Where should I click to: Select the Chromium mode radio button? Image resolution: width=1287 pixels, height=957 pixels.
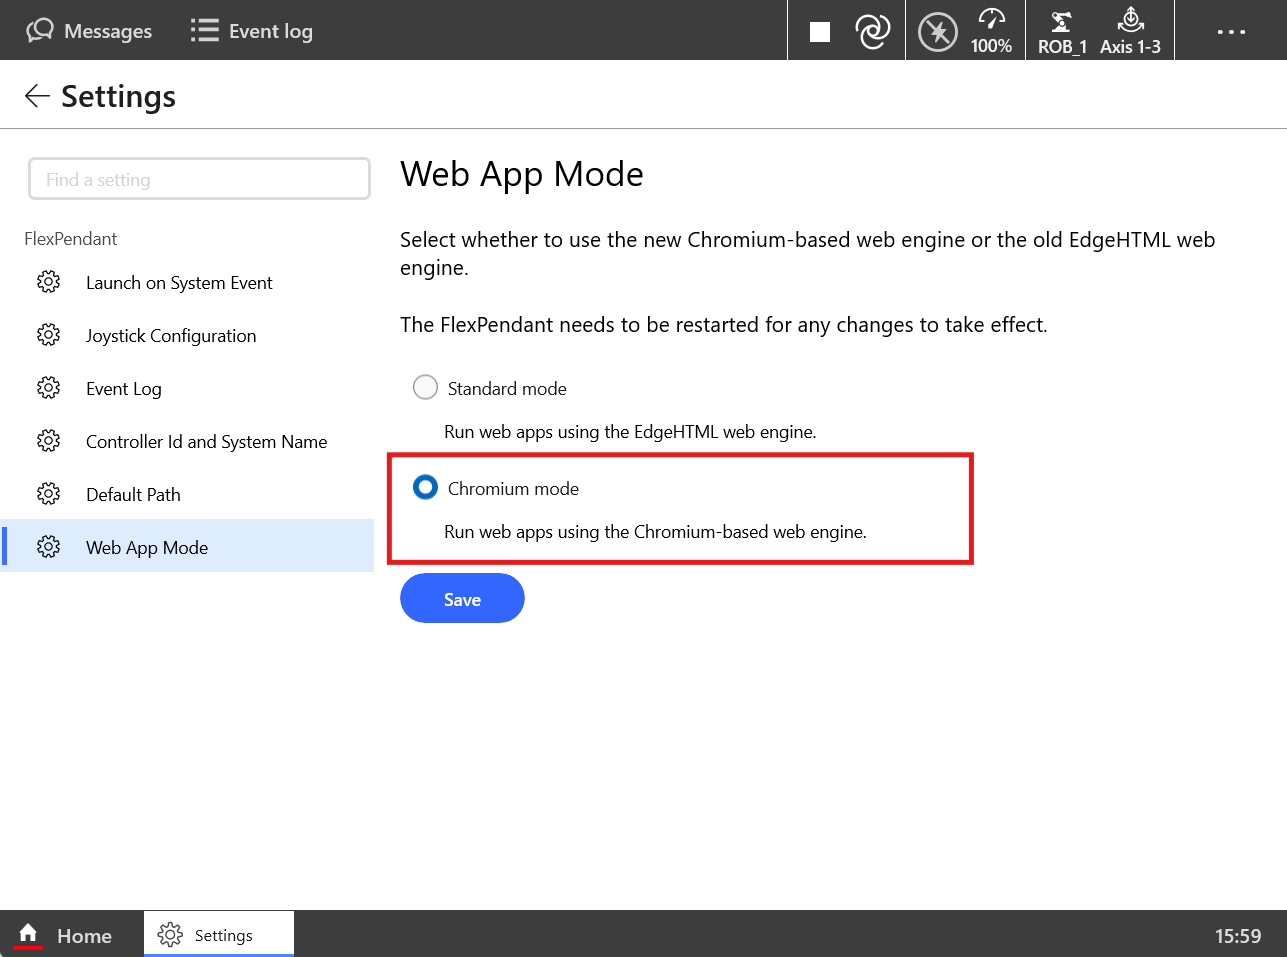pyautogui.click(x=425, y=487)
